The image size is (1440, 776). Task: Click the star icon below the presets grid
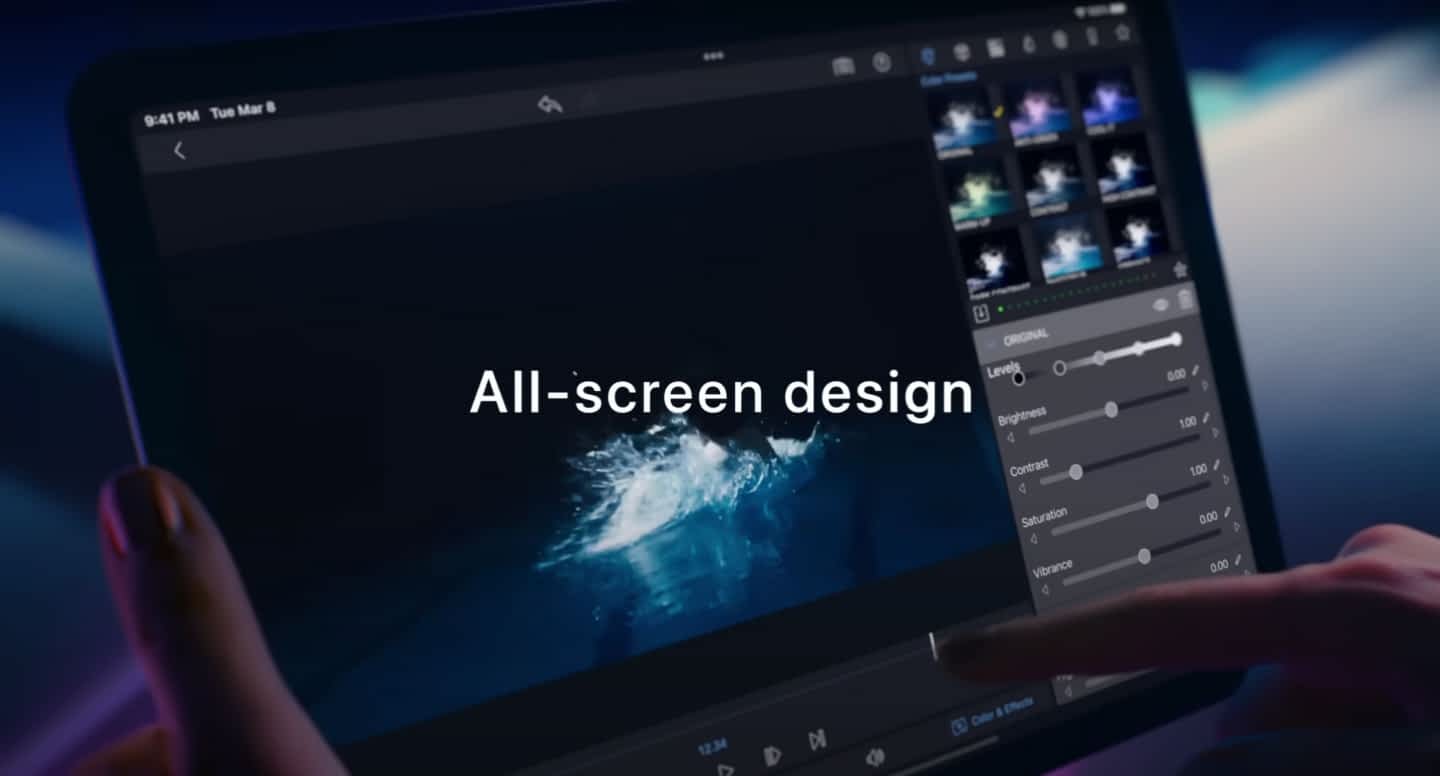(x=1179, y=270)
